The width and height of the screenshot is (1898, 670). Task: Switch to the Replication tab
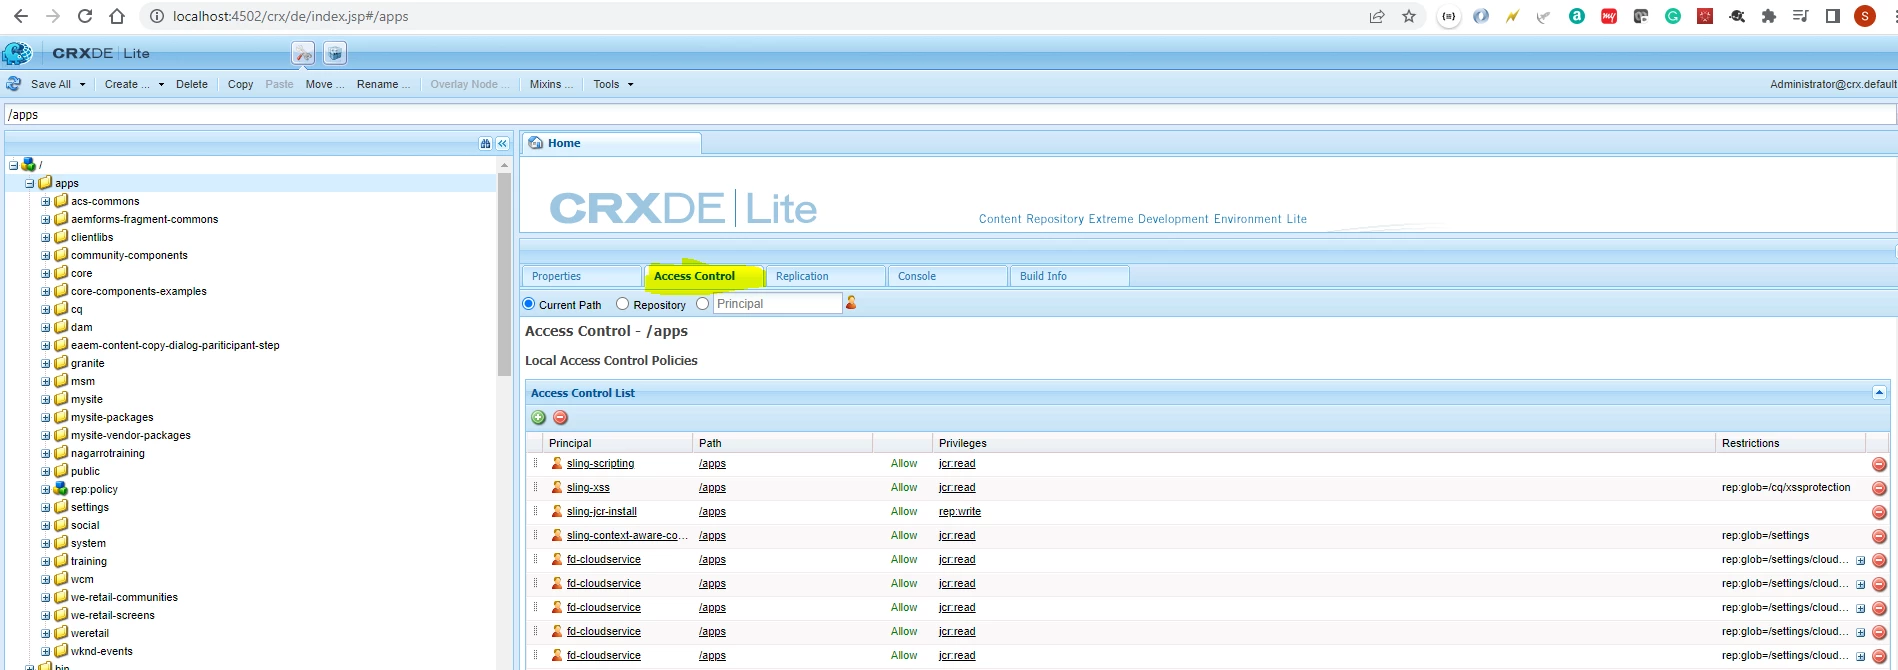(x=826, y=276)
